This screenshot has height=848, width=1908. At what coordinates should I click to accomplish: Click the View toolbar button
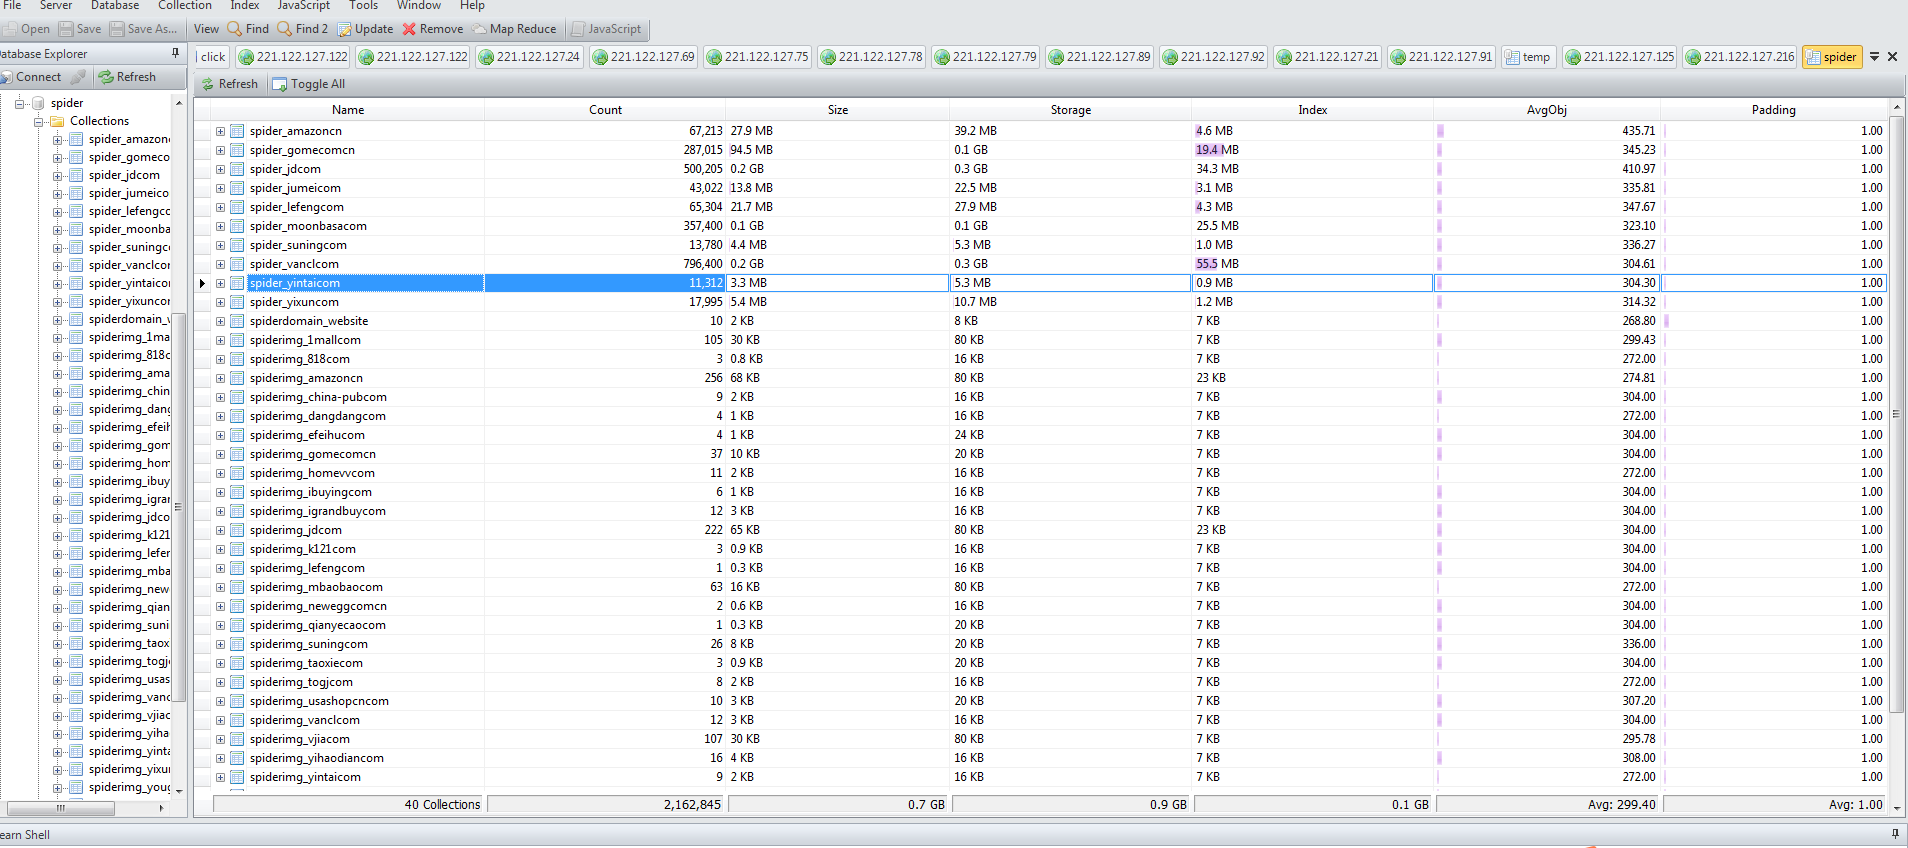click(x=206, y=29)
